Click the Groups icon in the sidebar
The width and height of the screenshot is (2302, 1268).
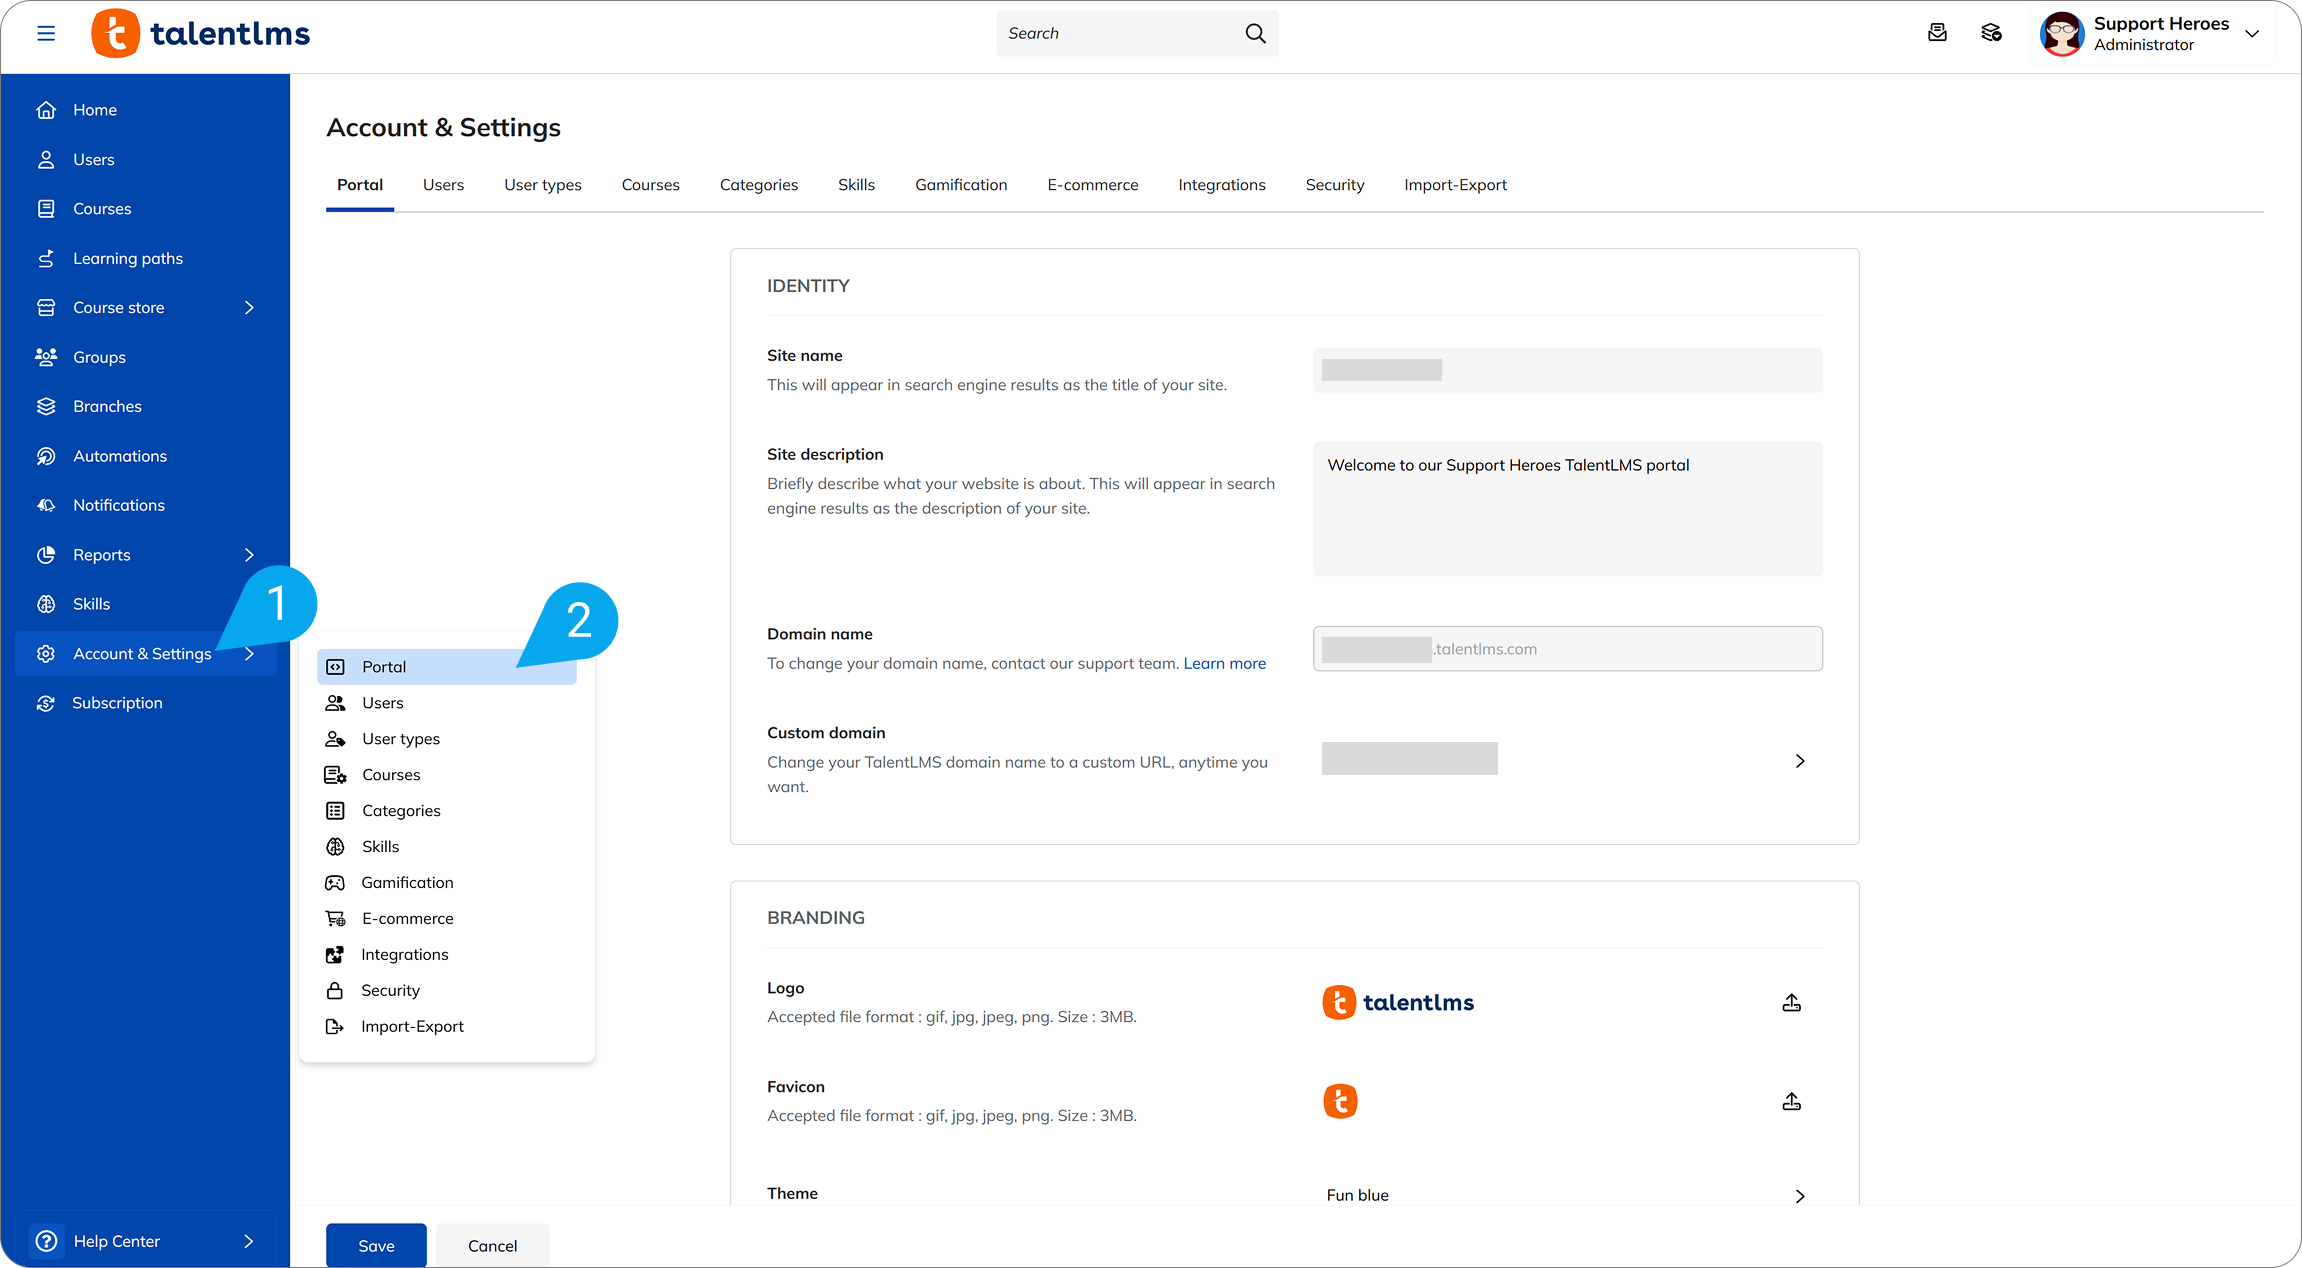click(x=46, y=357)
